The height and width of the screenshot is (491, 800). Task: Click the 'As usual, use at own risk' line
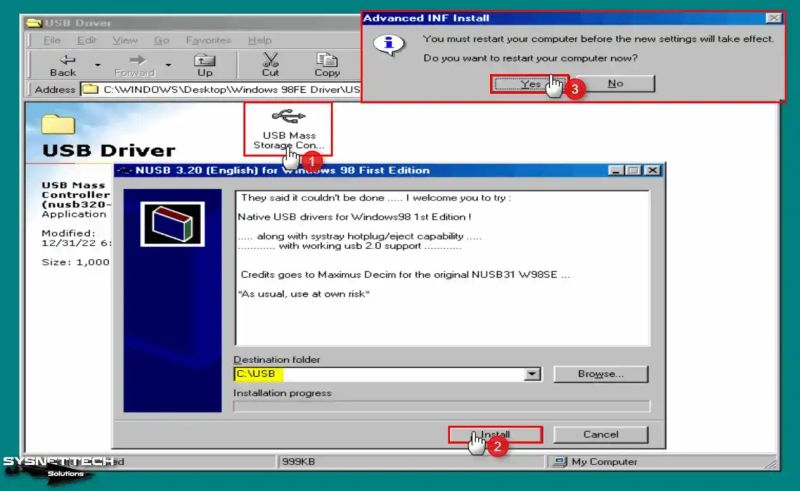pyautogui.click(x=304, y=294)
